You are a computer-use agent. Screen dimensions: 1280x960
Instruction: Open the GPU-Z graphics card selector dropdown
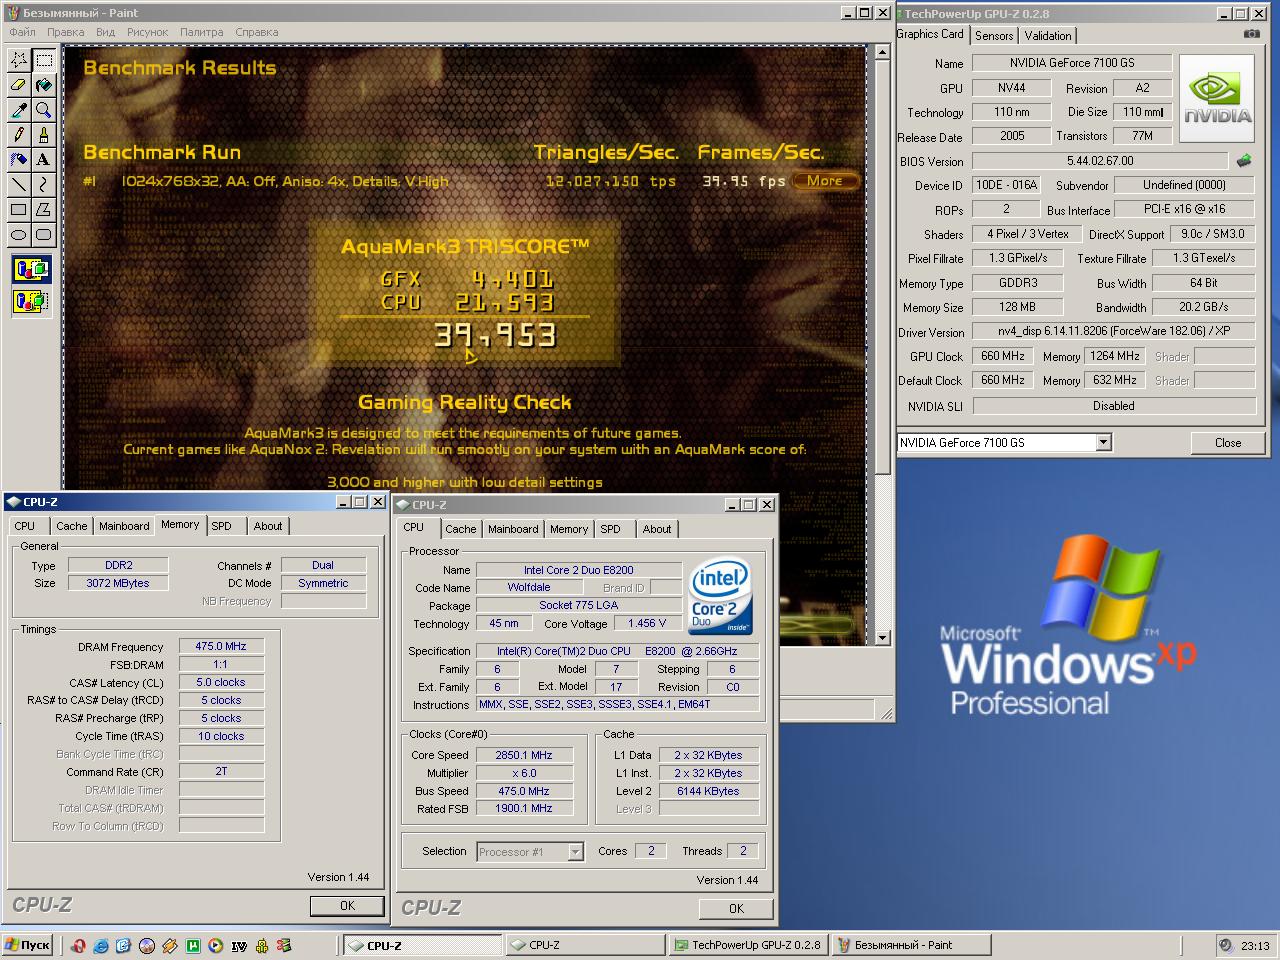click(x=1103, y=442)
